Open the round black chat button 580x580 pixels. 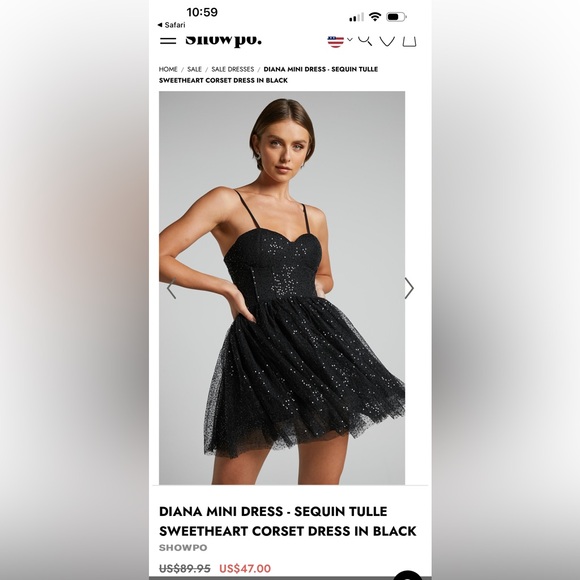point(408,576)
